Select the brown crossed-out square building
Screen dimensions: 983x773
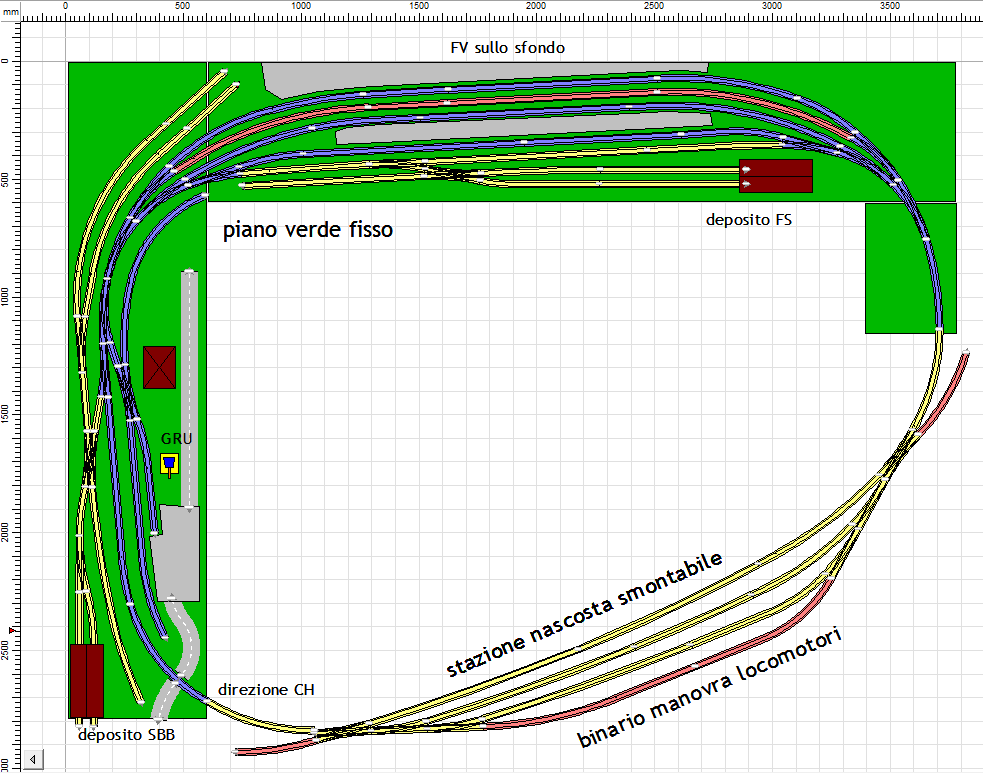coord(159,367)
